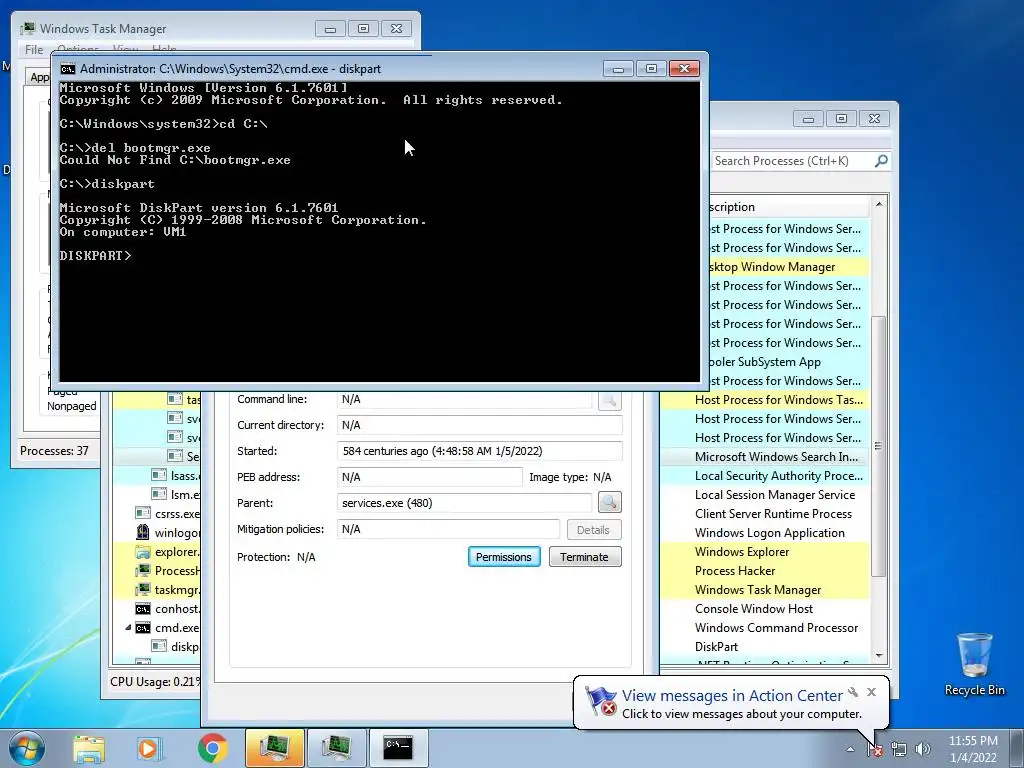Image resolution: width=1024 pixels, height=768 pixels.
Task: Click the Started time field
Action: point(479,451)
